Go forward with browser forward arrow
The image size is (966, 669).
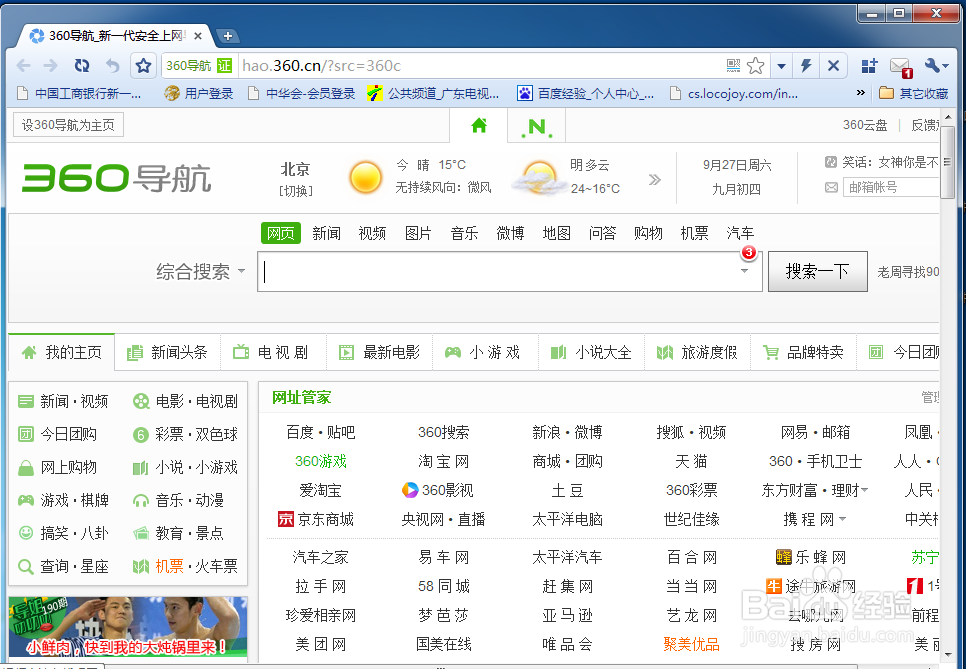pyautogui.click(x=51, y=65)
